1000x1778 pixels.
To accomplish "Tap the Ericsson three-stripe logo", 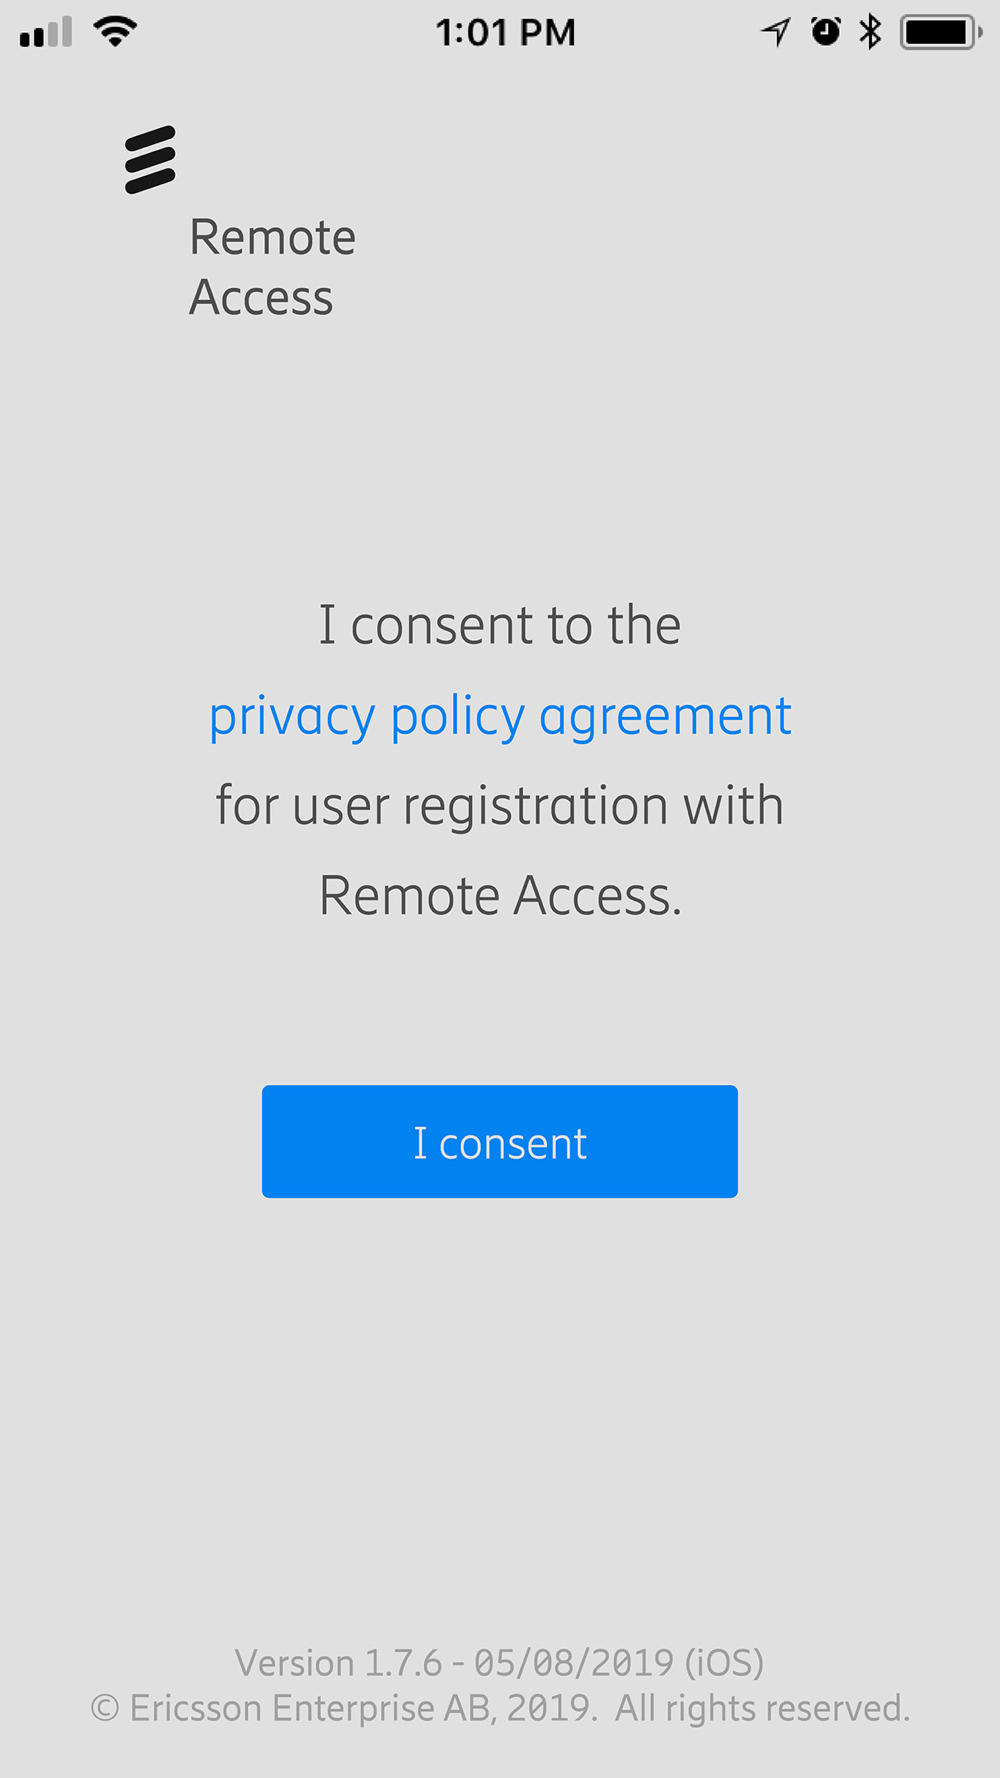I will pos(150,160).
